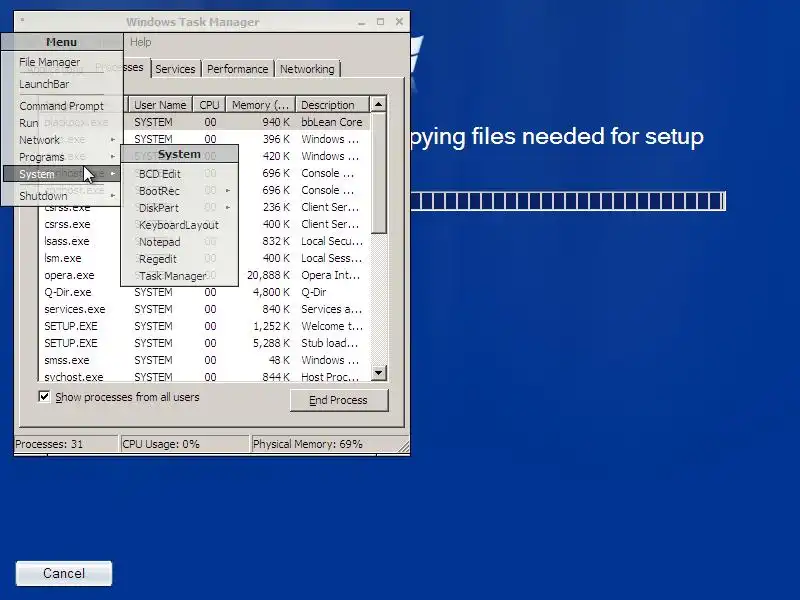The height and width of the screenshot is (600, 800).
Task: Sort processes by CPU column
Action: click(x=209, y=105)
